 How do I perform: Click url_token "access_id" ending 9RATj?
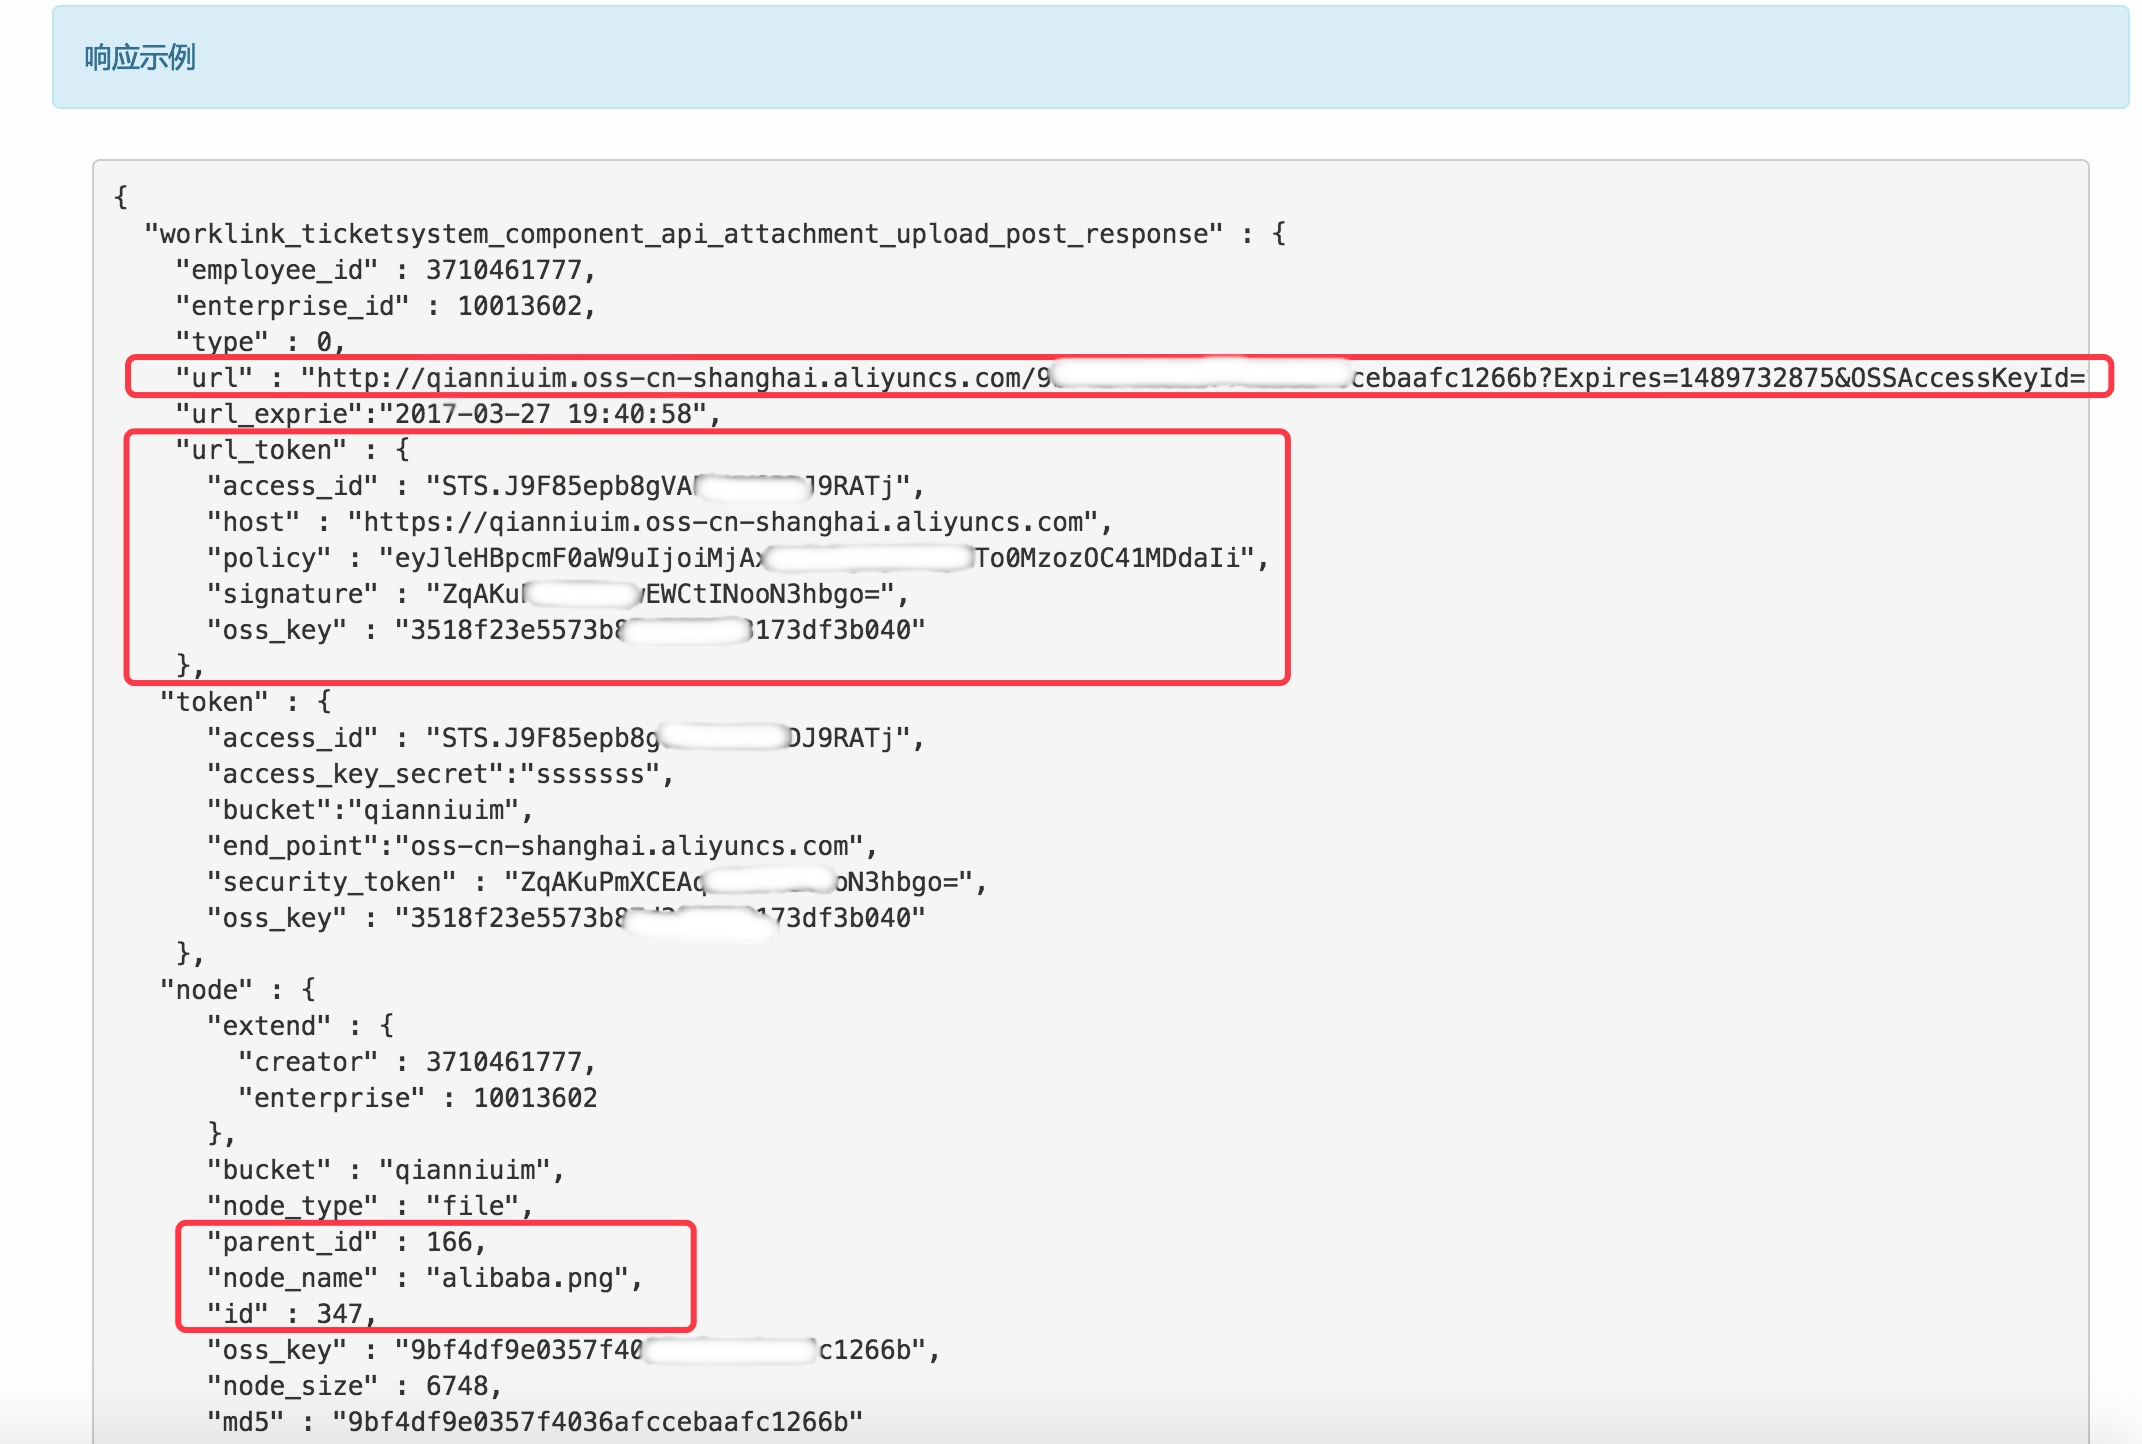565,486
